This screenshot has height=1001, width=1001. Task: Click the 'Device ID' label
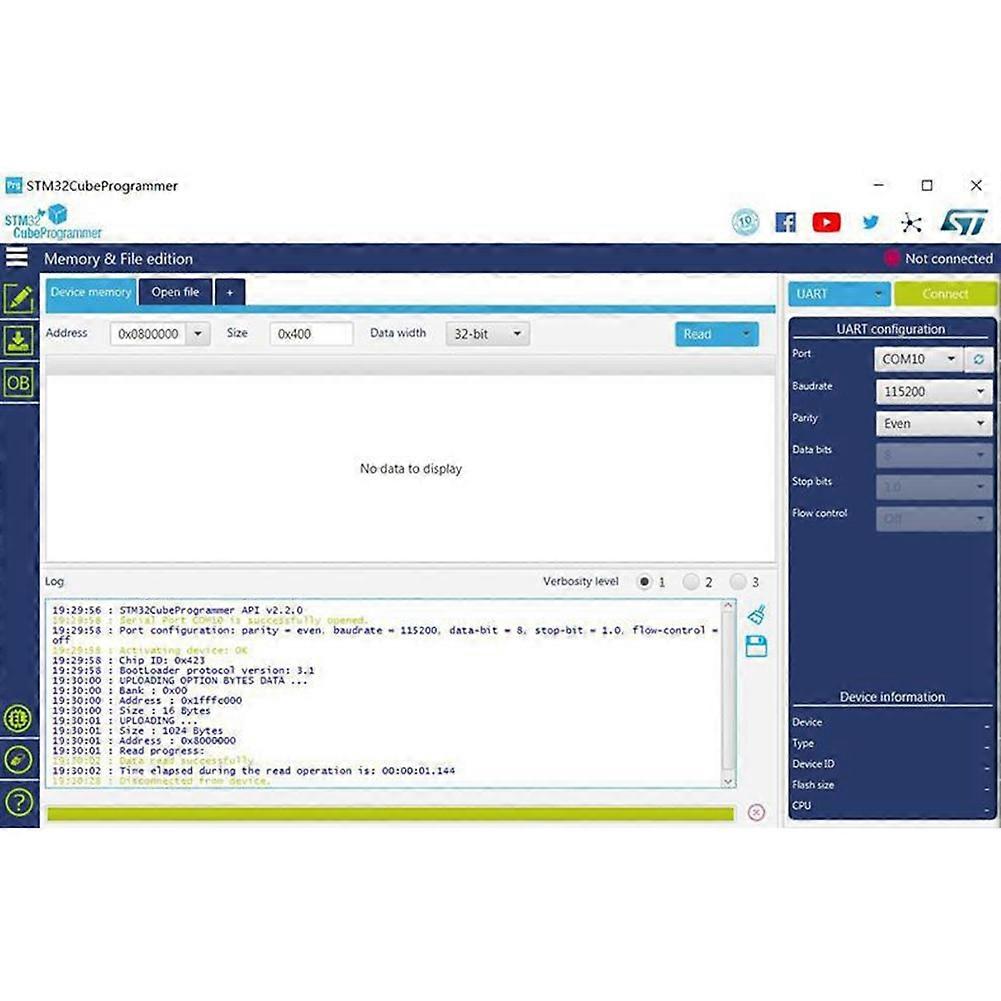[813, 764]
